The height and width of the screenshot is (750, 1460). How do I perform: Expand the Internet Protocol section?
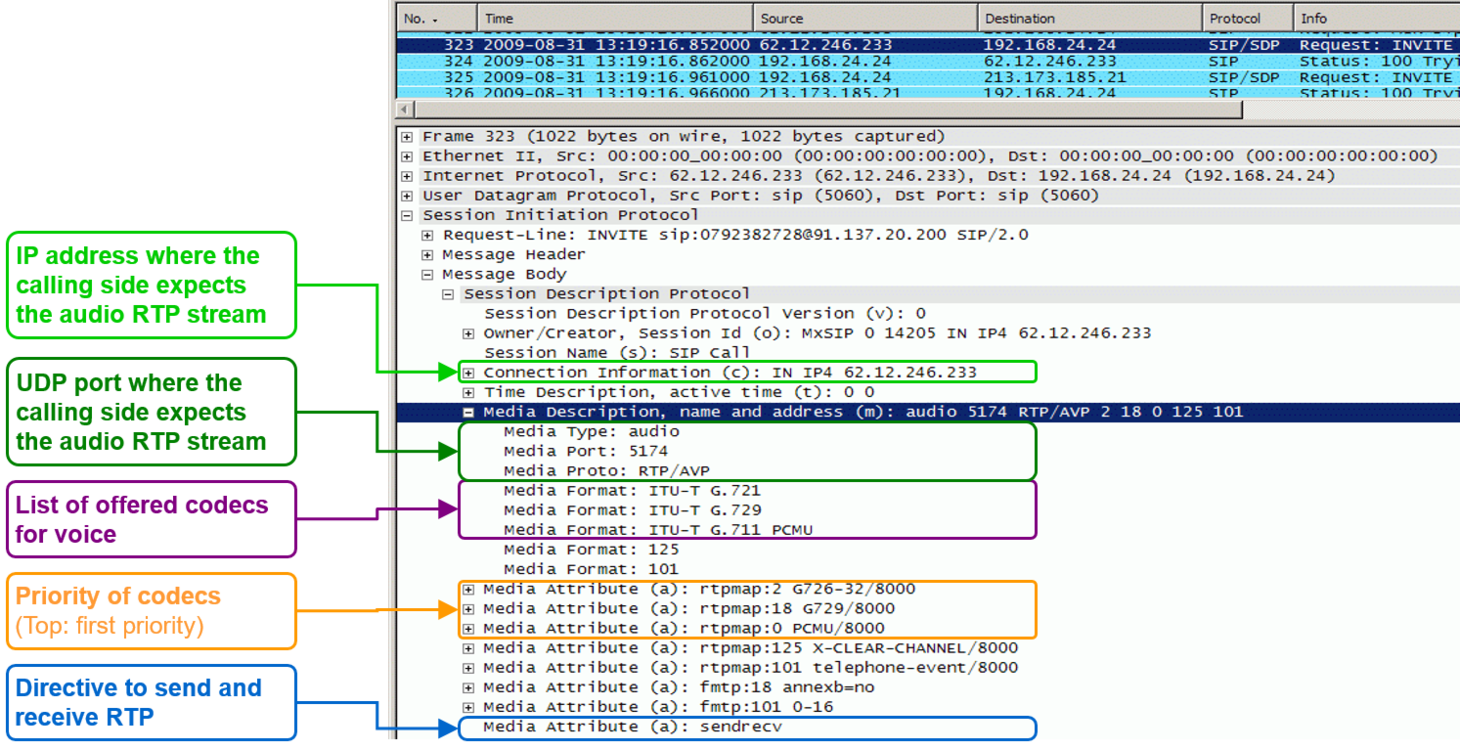[x=408, y=175]
